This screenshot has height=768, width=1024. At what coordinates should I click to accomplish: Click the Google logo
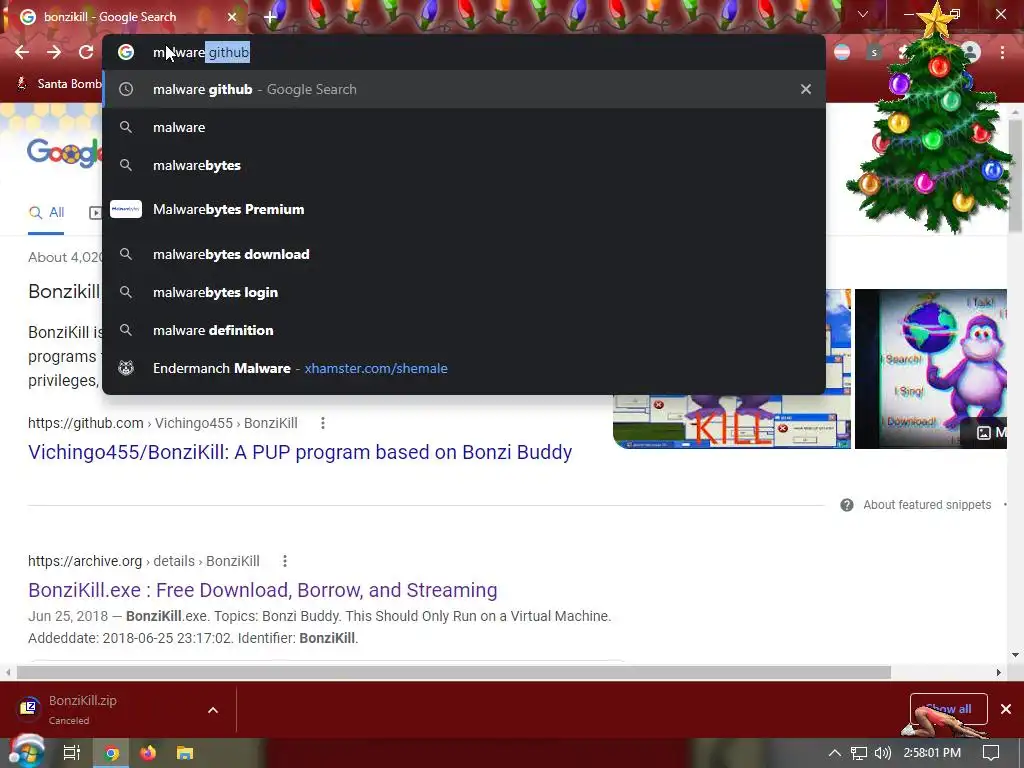point(65,152)
